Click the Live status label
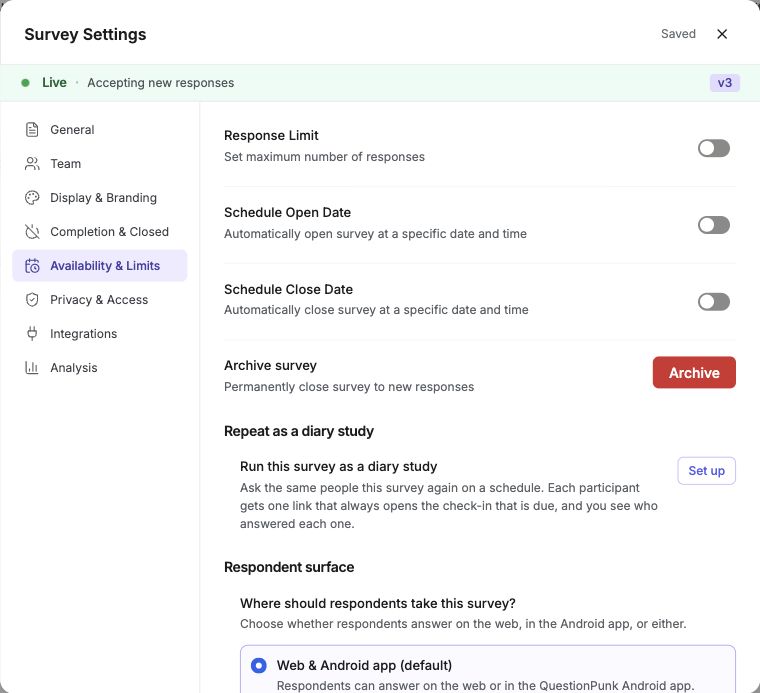Image resolution: width=760 pixels, height=693 pixels. (x=54, y=82)
